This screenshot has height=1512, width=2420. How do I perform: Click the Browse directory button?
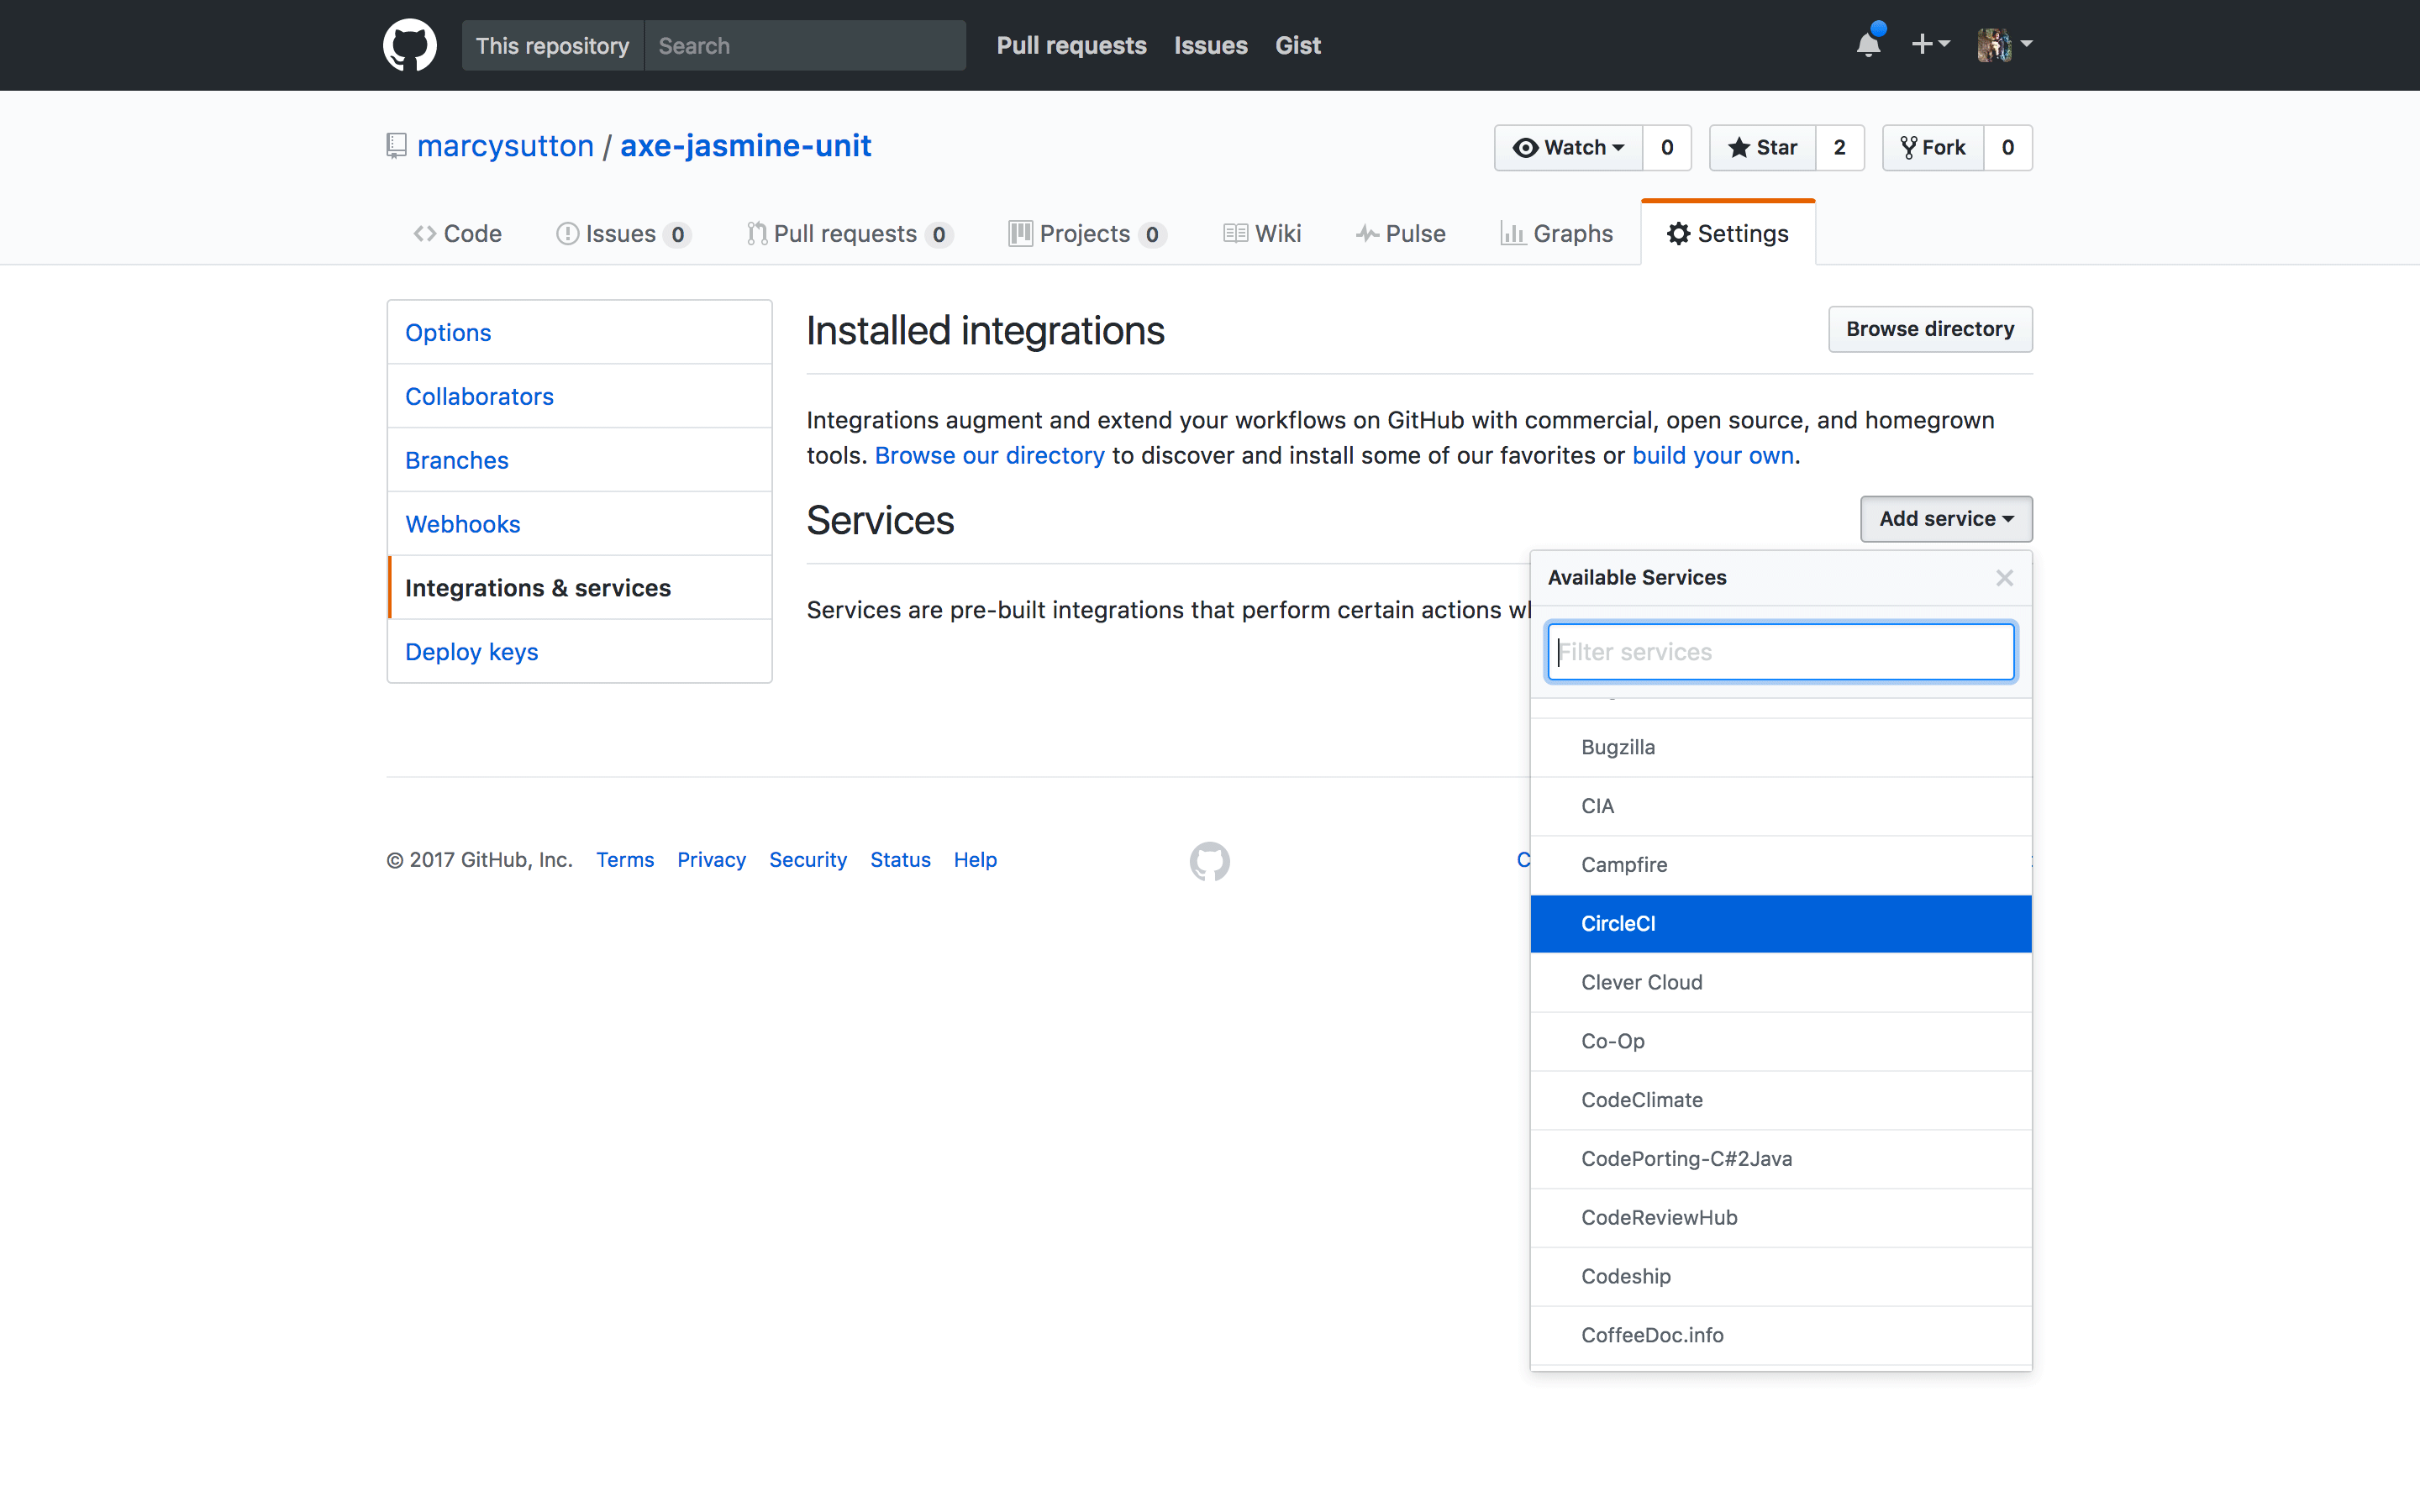(1929, 328)
